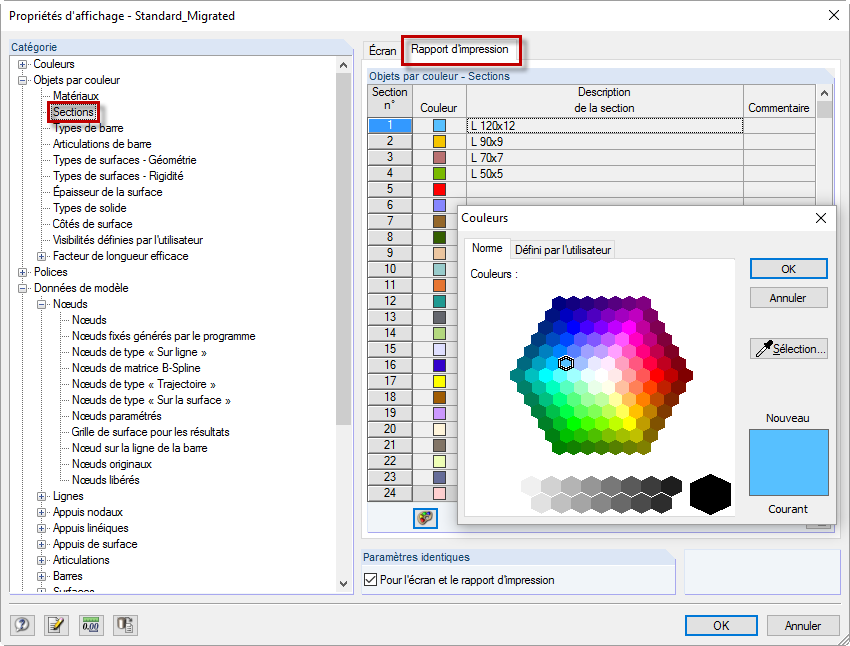Viewport: 850px width, 646px height.
Task: Click the dark blue swatch of section 16
Action: (x=439, y=365)
